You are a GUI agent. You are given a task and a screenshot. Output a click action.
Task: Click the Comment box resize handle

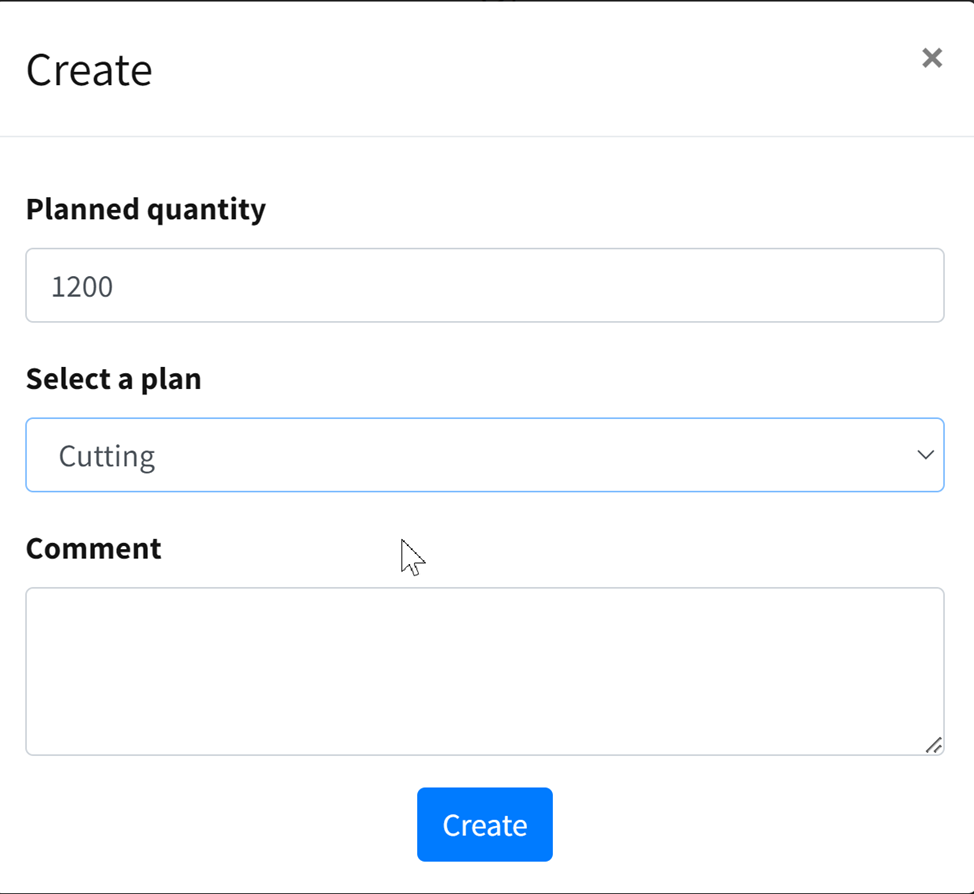click(x=933, y=745)
